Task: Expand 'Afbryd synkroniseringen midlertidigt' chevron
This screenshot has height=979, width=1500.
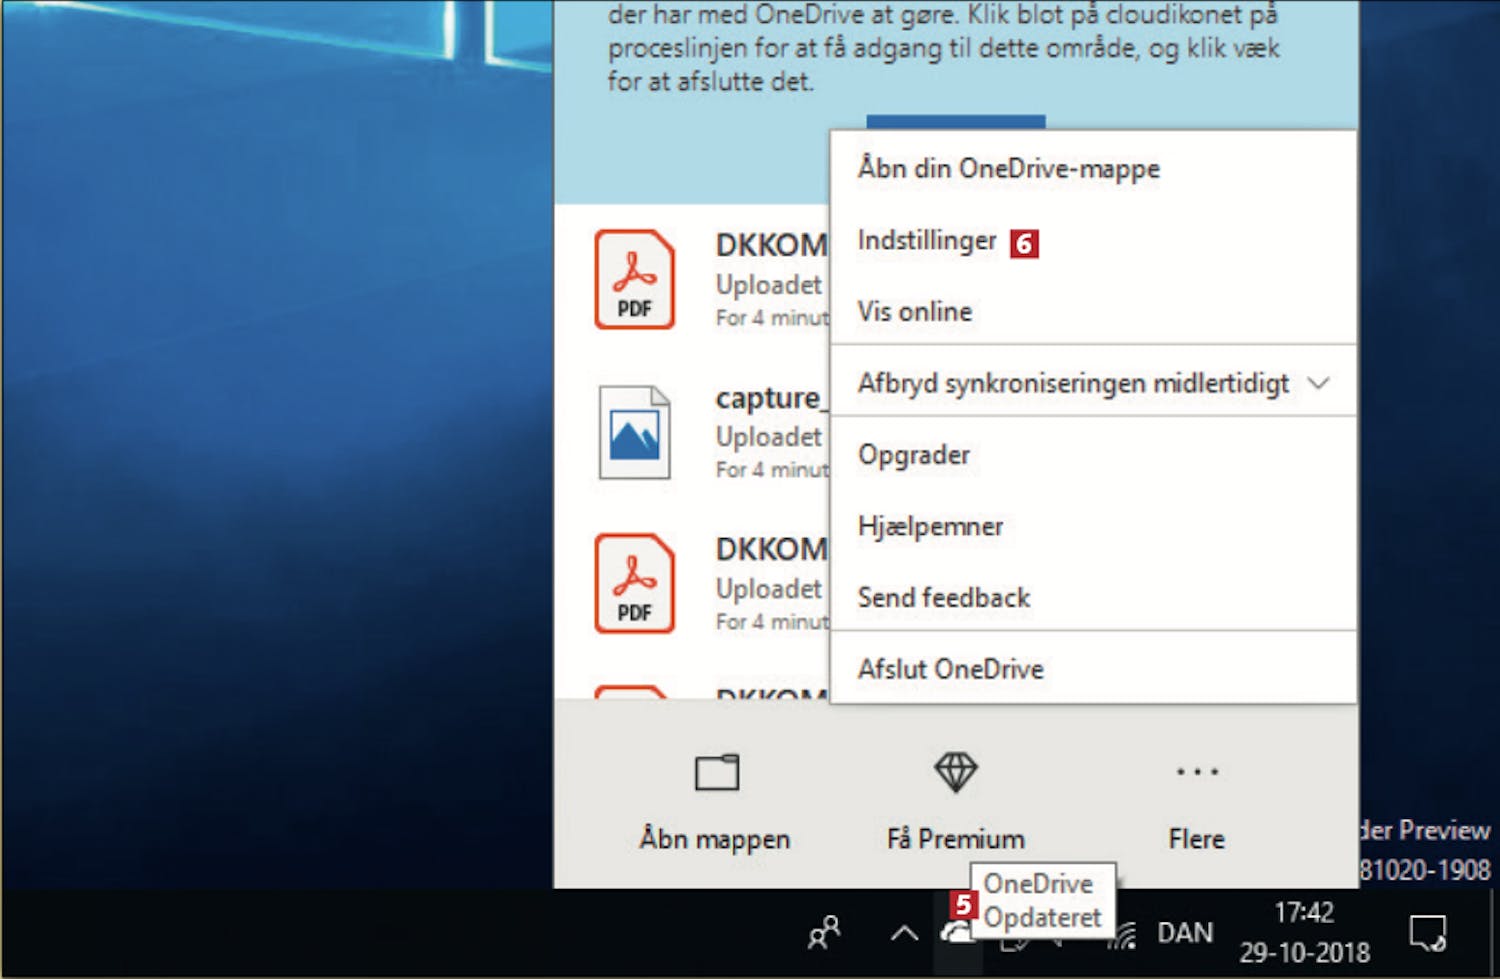Action: (x=1319, y=383)
